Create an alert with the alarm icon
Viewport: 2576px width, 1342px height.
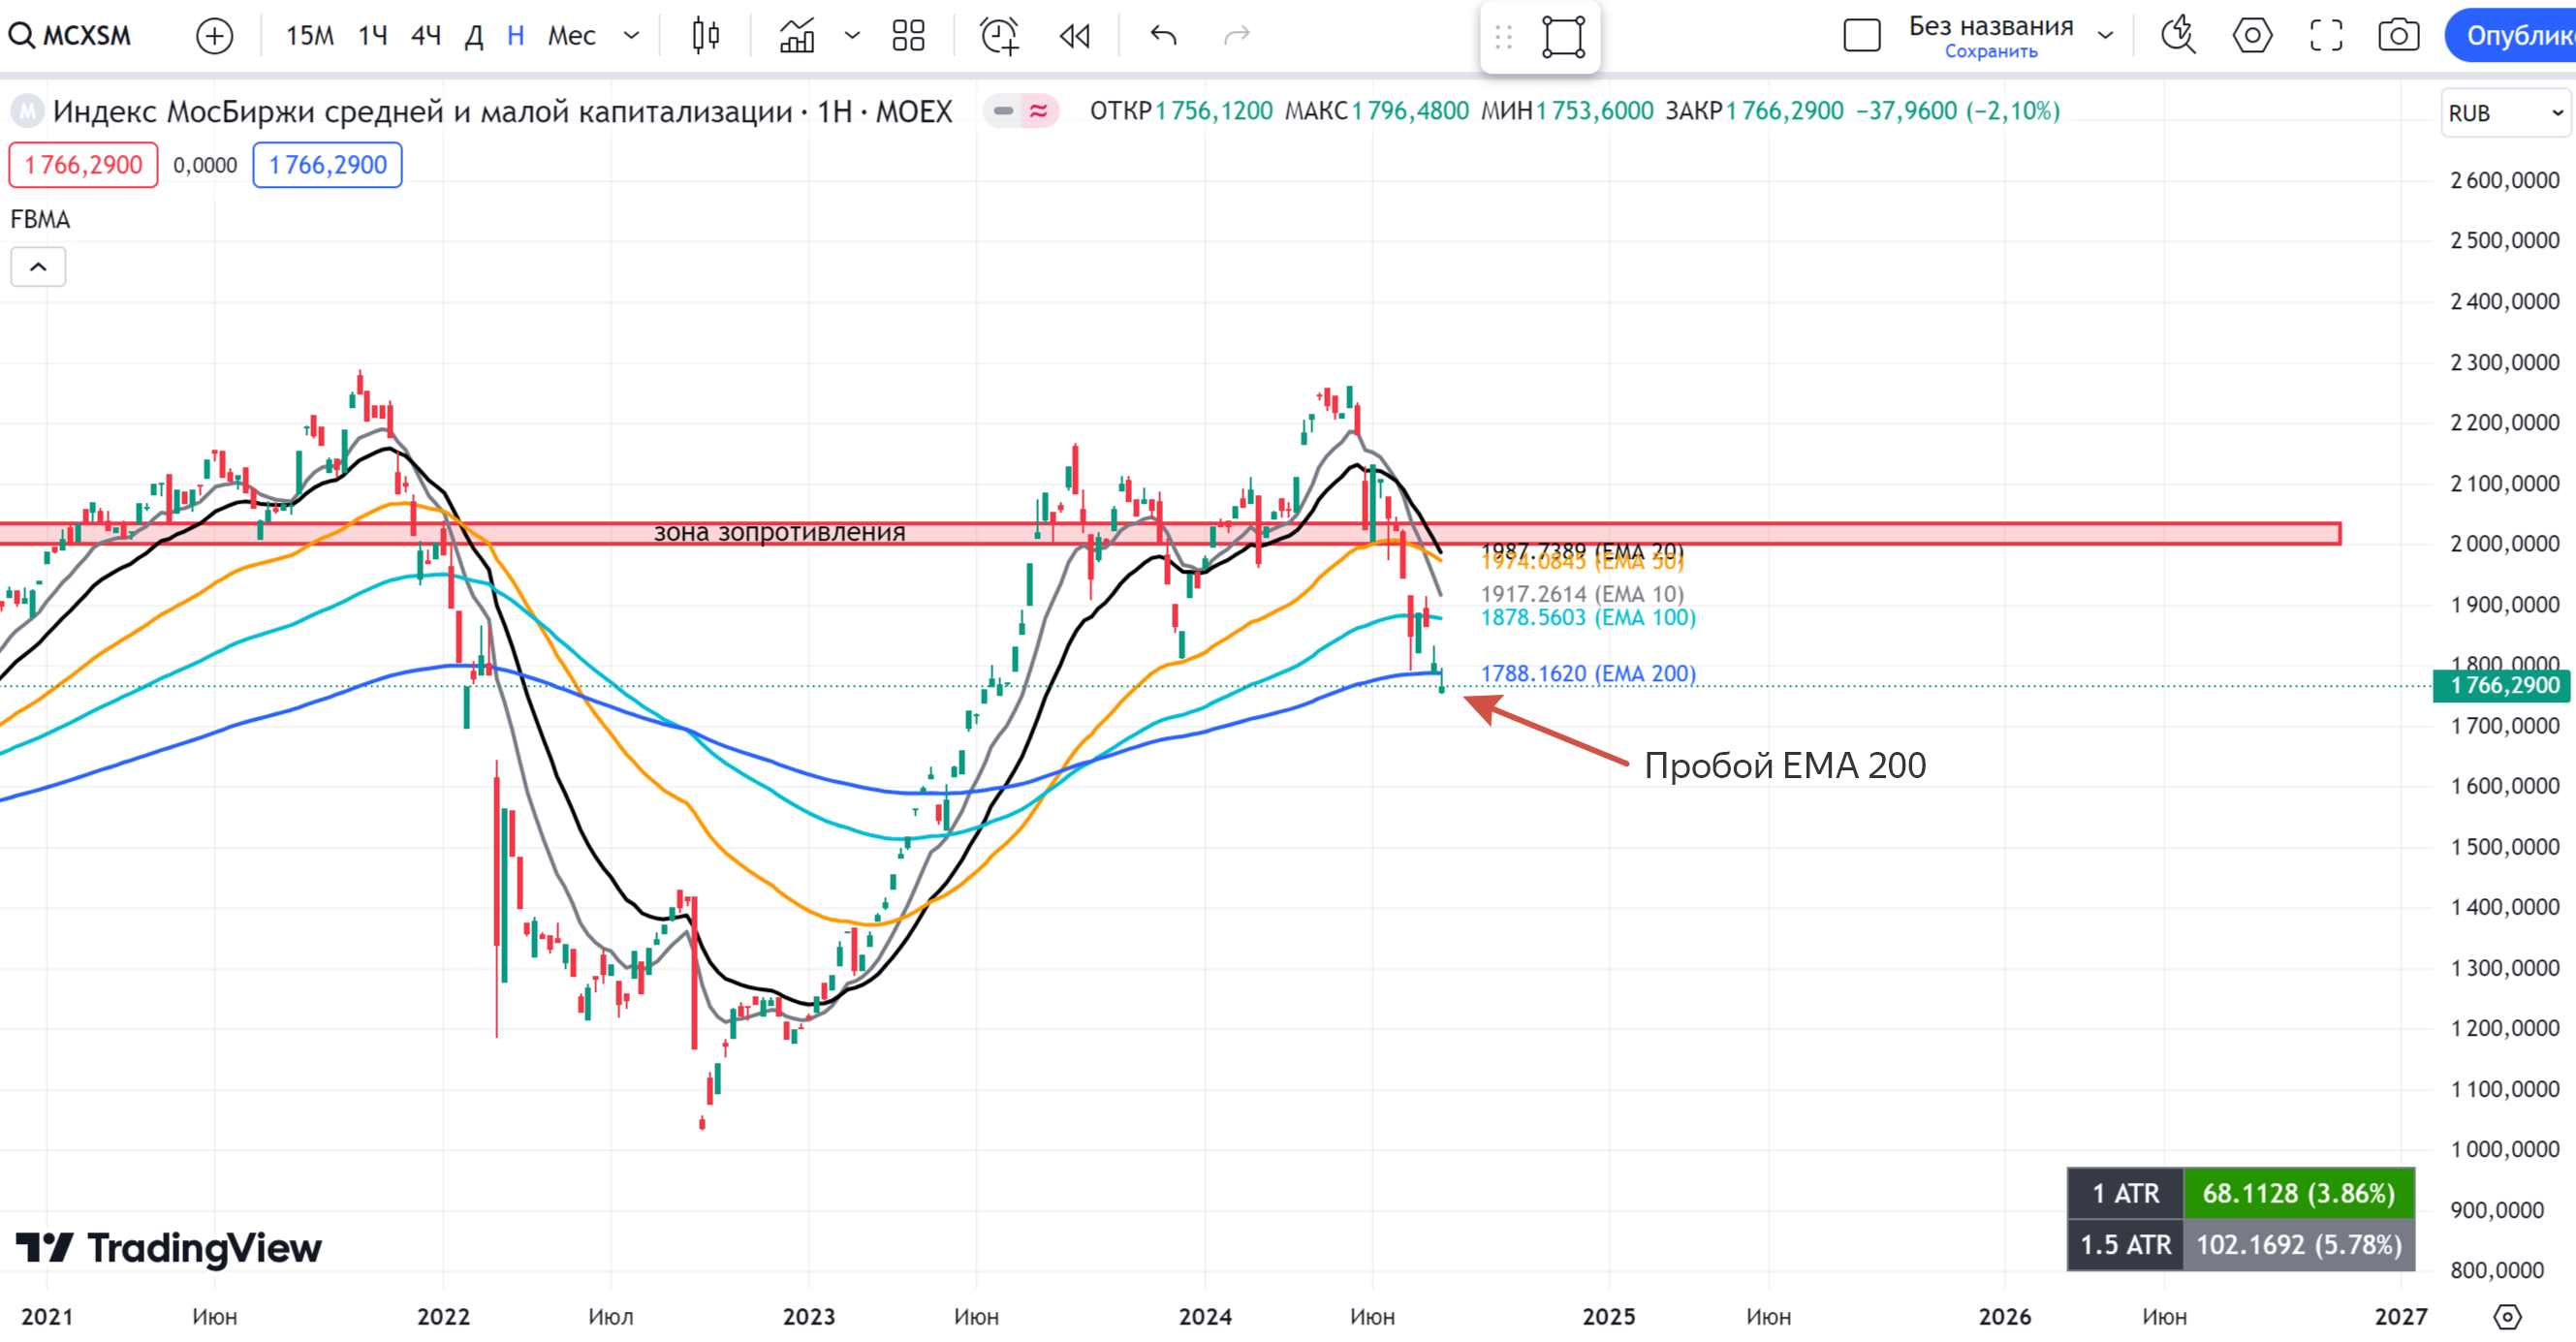[x=999, y=36]
